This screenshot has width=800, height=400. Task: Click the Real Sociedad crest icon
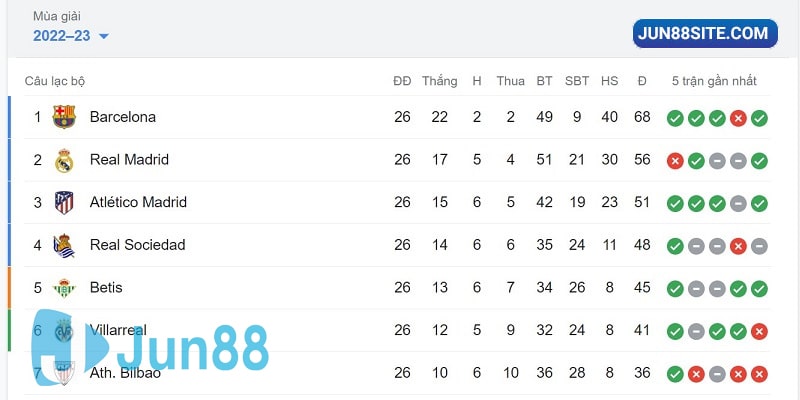64,245
